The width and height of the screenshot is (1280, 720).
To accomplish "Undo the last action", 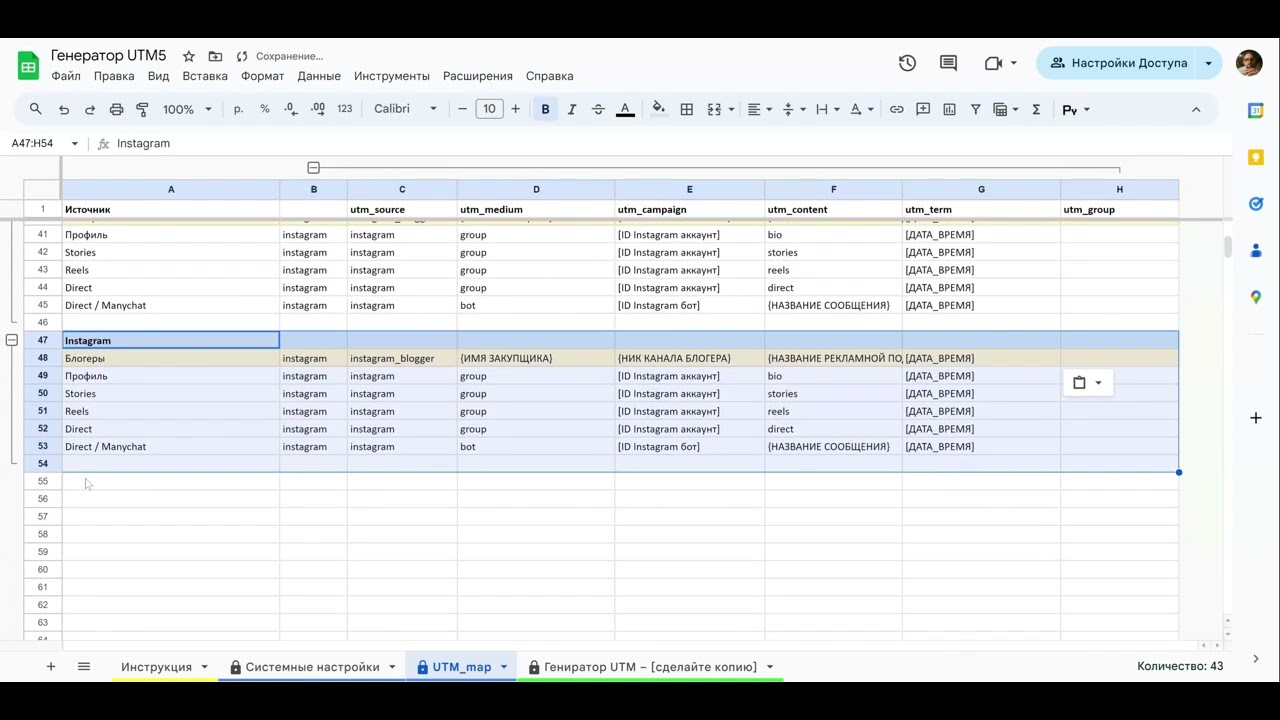I will 64,109.
